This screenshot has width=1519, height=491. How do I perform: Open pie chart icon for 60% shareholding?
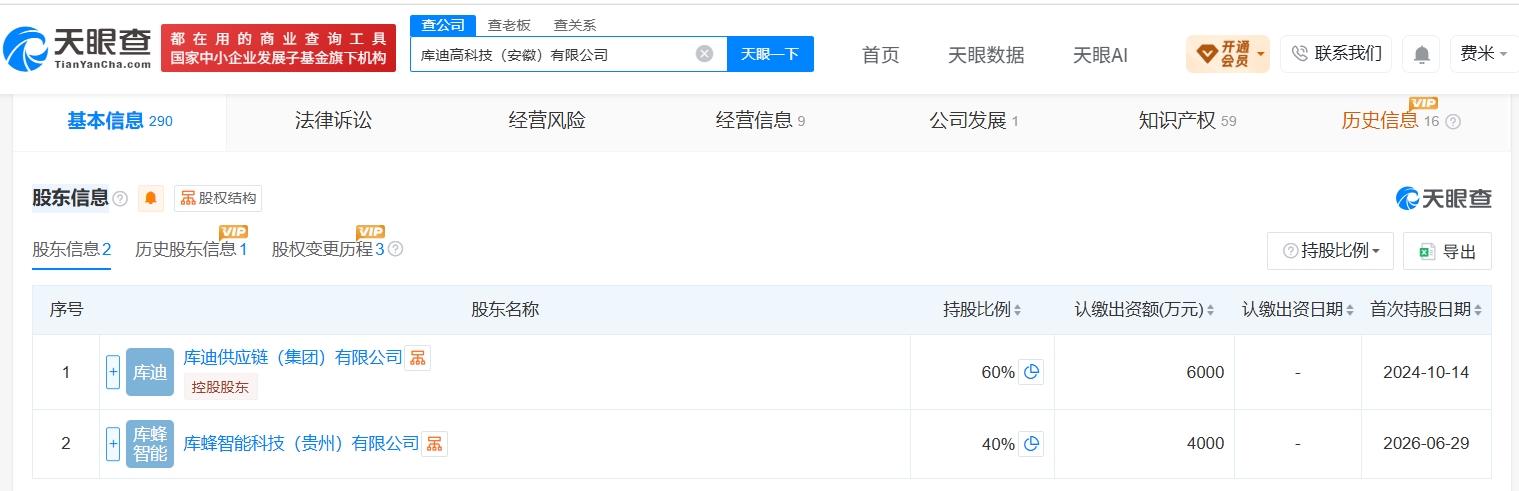[1031, 372]
